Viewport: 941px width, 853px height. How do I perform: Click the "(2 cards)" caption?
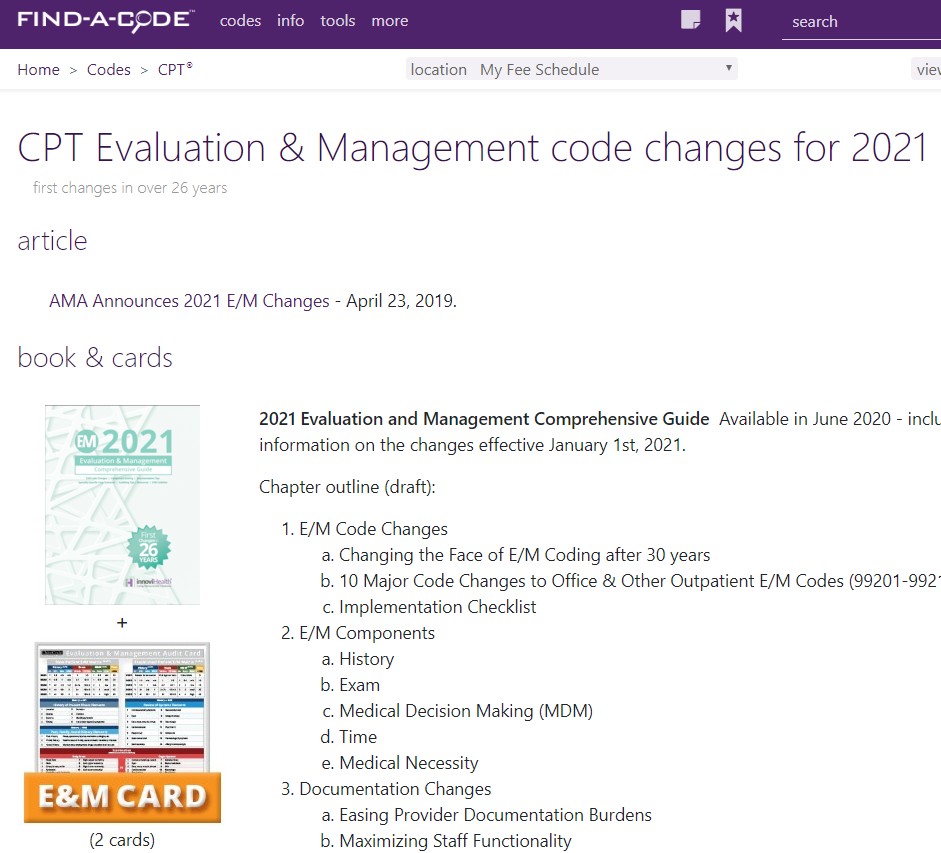(x=122, y=840)
